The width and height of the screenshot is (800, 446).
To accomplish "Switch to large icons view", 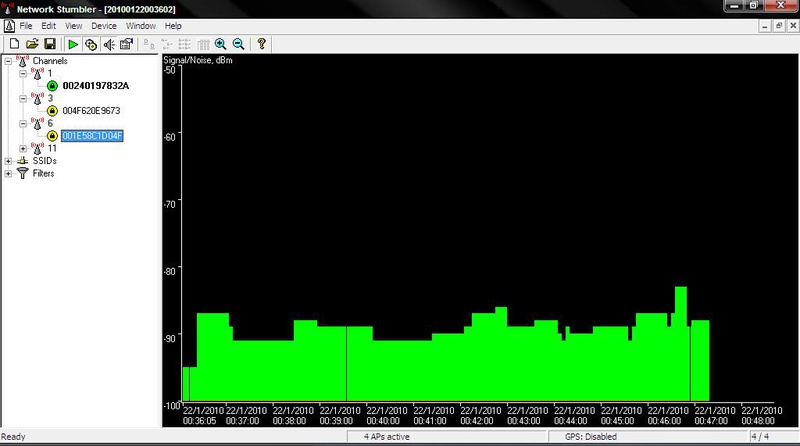I will [x=149, y=44].
